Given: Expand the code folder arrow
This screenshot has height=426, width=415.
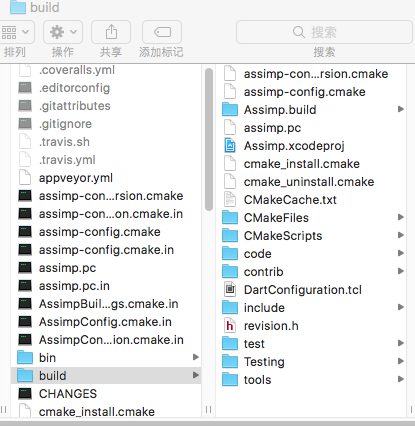Looking at the screenshot, I should coord(401,253).
